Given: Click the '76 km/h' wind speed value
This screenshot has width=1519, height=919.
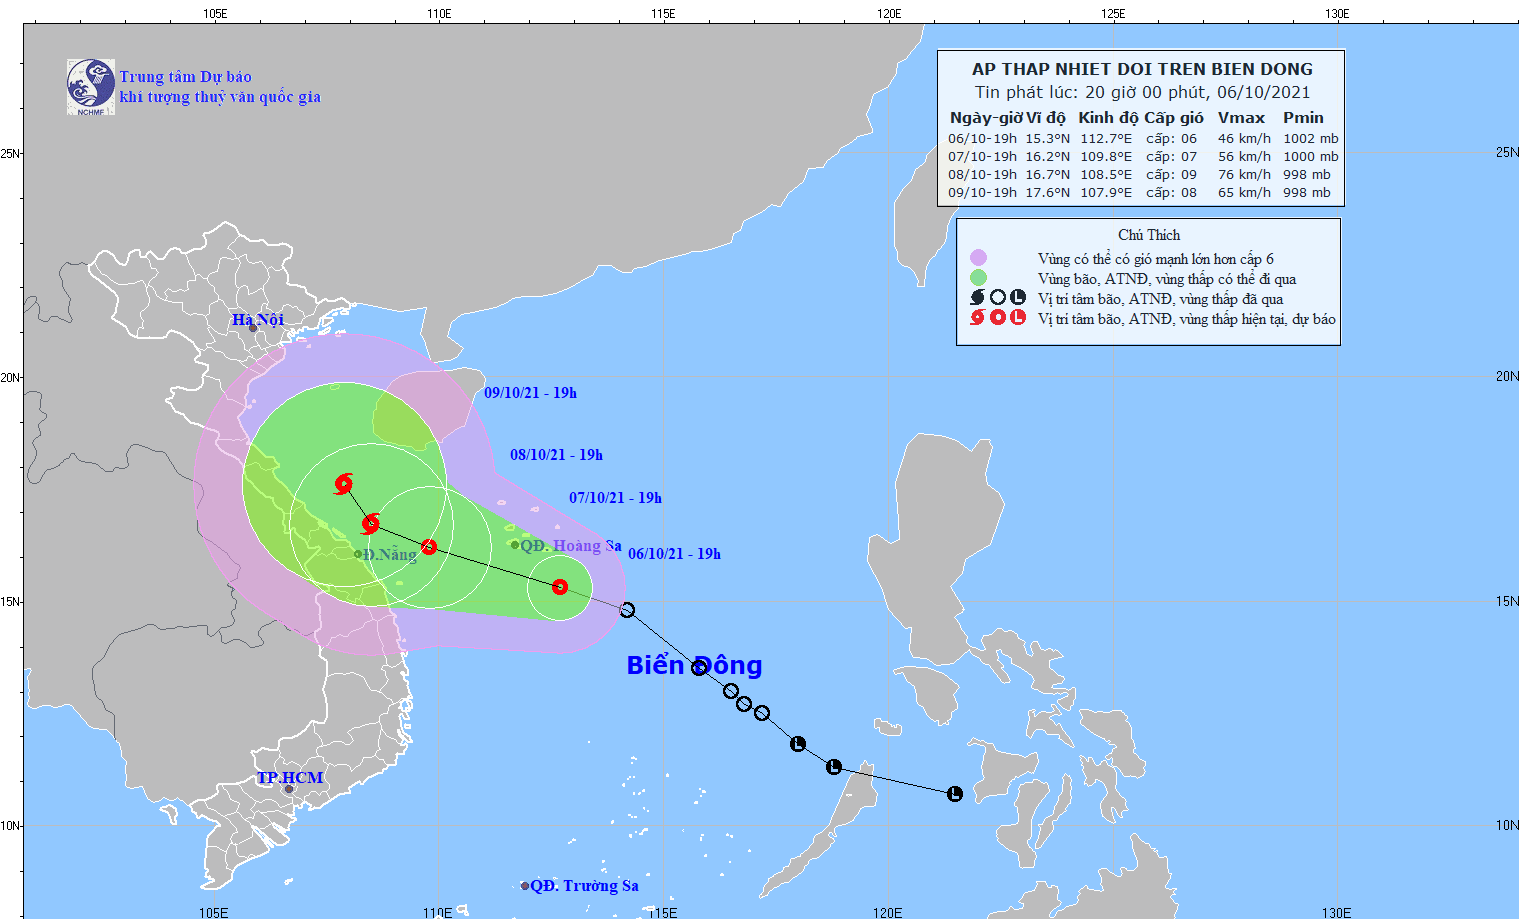Looking at the screenshot, I should (x=1244, y=175).
